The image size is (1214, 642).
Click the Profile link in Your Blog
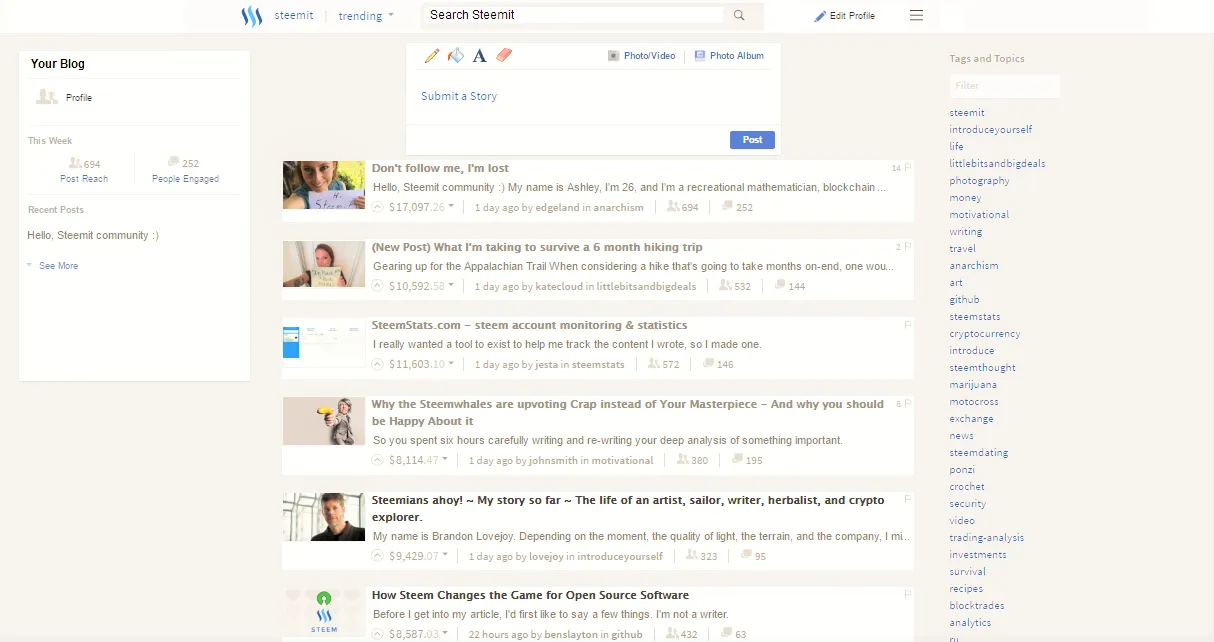tap(79, 97)
